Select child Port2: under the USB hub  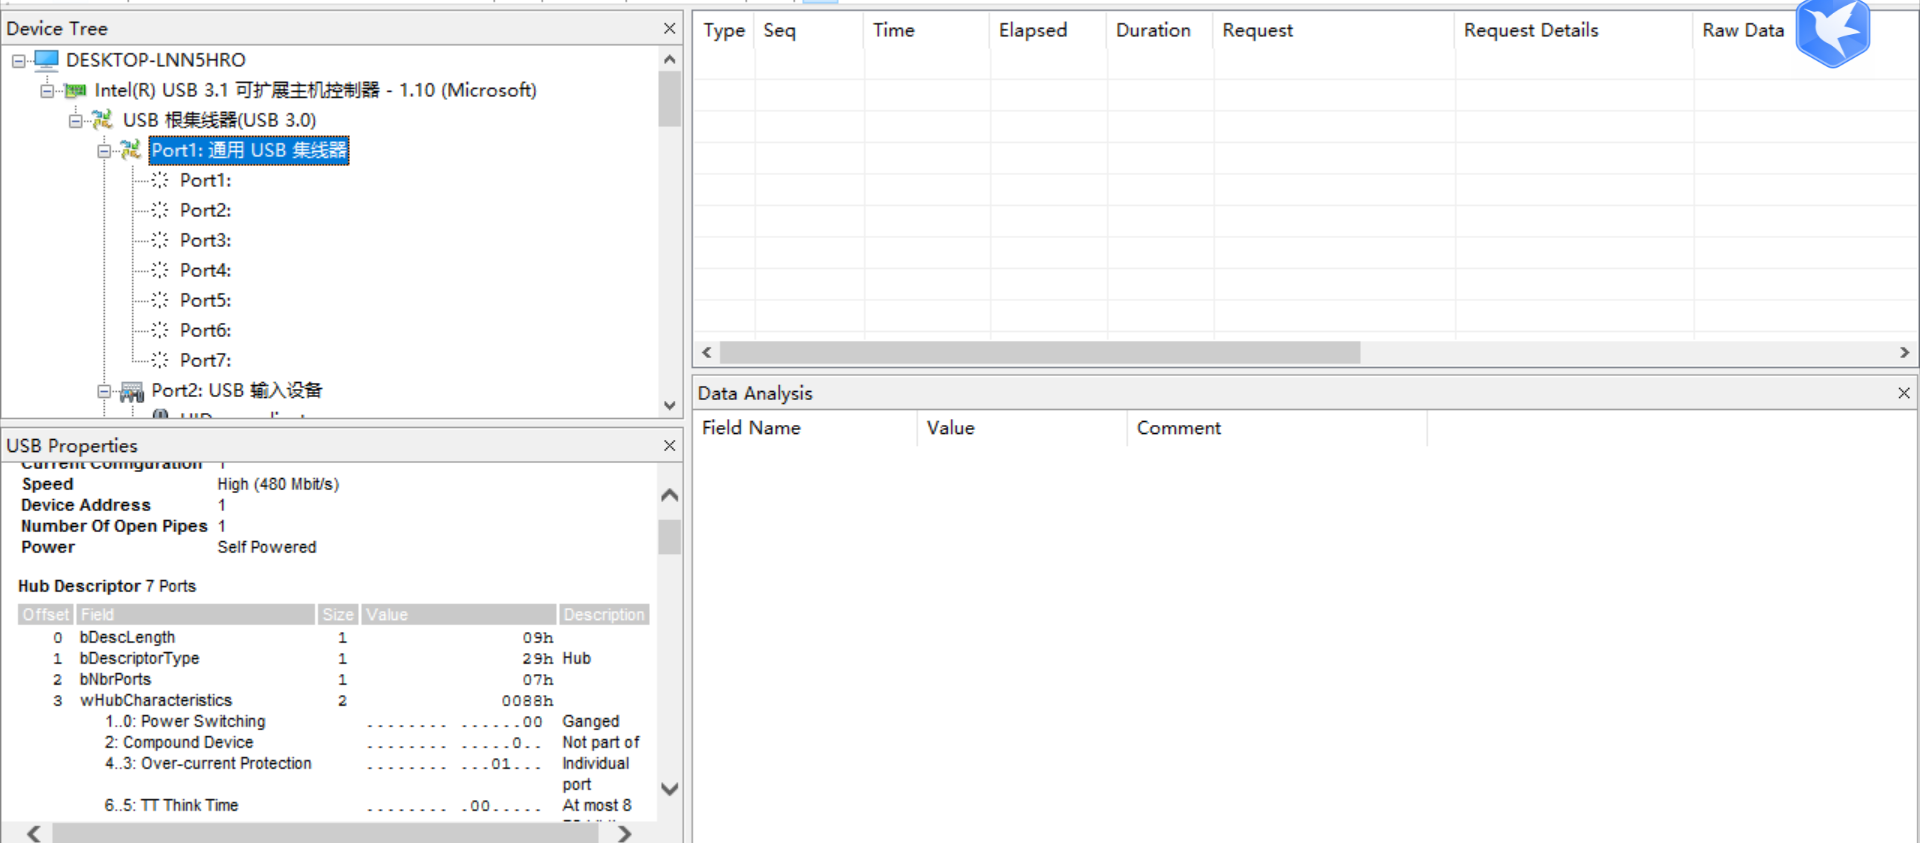tap(205, 210)
